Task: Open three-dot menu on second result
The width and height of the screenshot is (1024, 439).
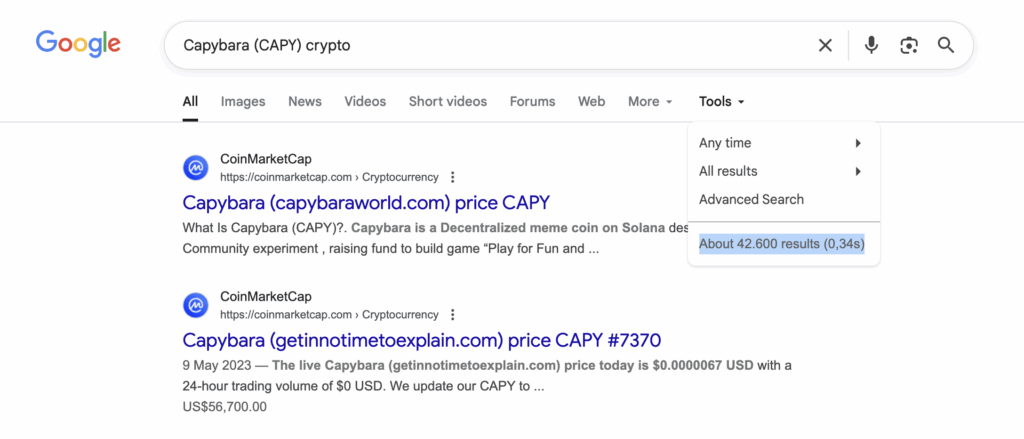Action: (453, 315)
